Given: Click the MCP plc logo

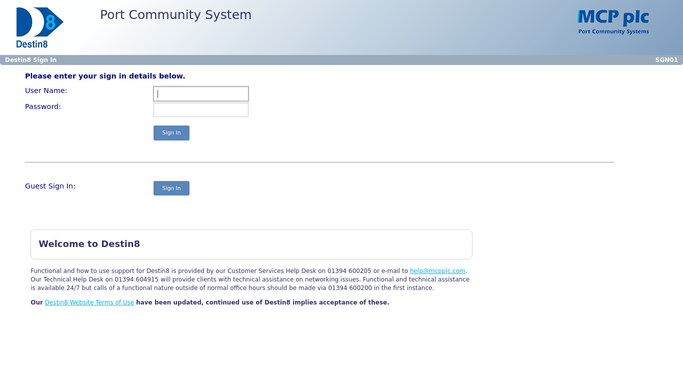Looking at the screenshot, I should (613, 22).
